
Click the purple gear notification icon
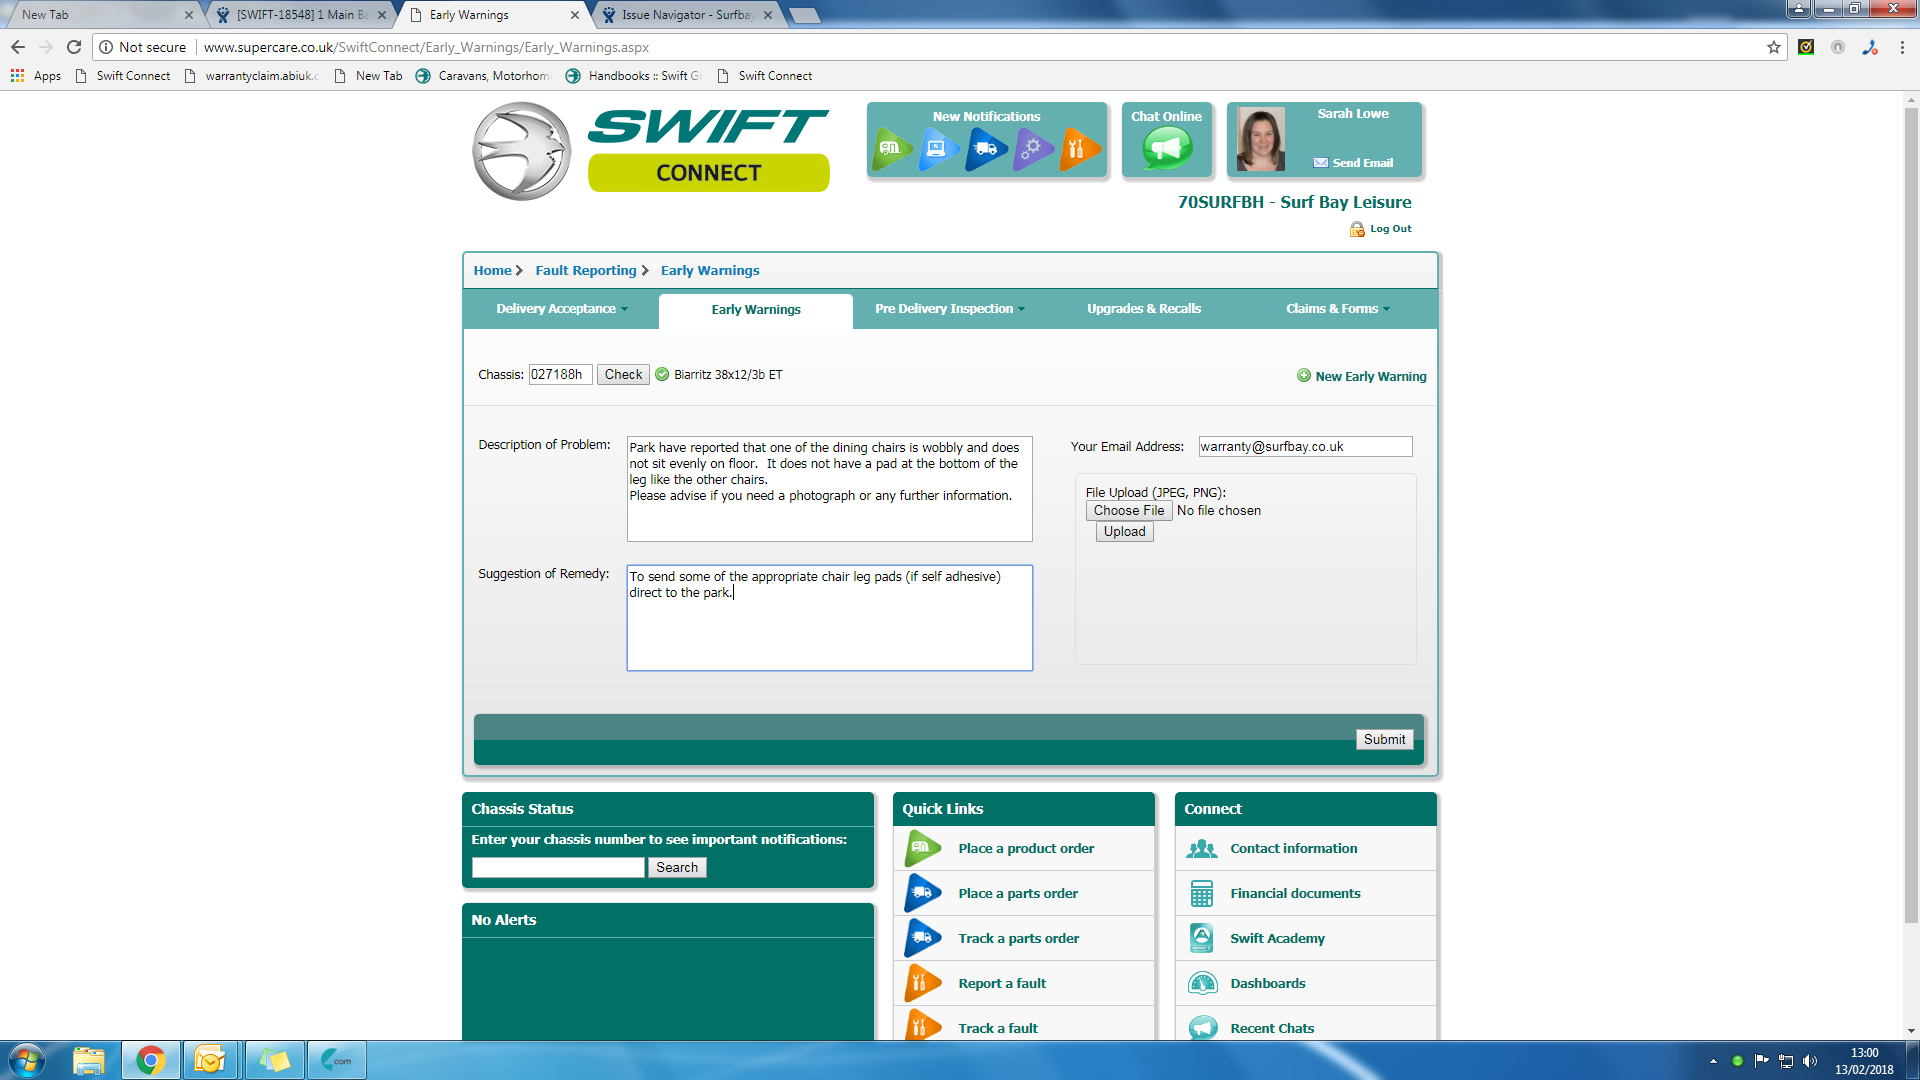coord(1032,149)
